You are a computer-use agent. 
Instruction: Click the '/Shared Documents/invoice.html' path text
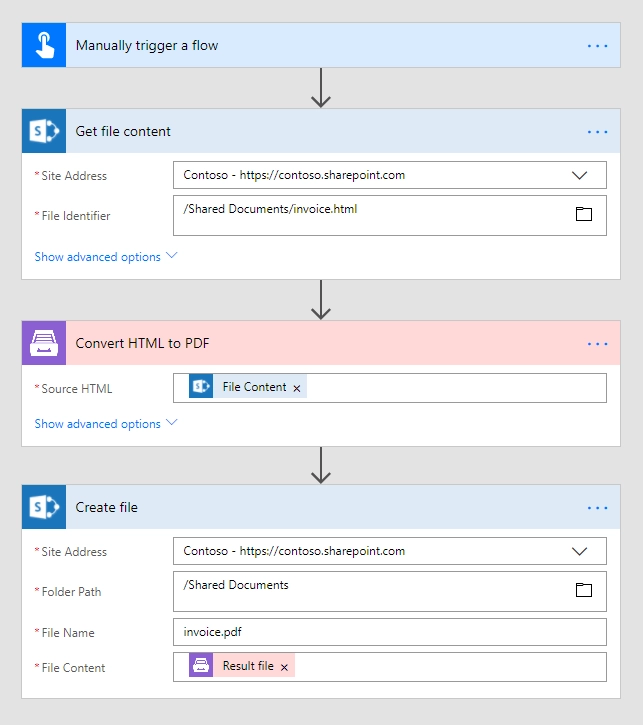click(270, 209)
